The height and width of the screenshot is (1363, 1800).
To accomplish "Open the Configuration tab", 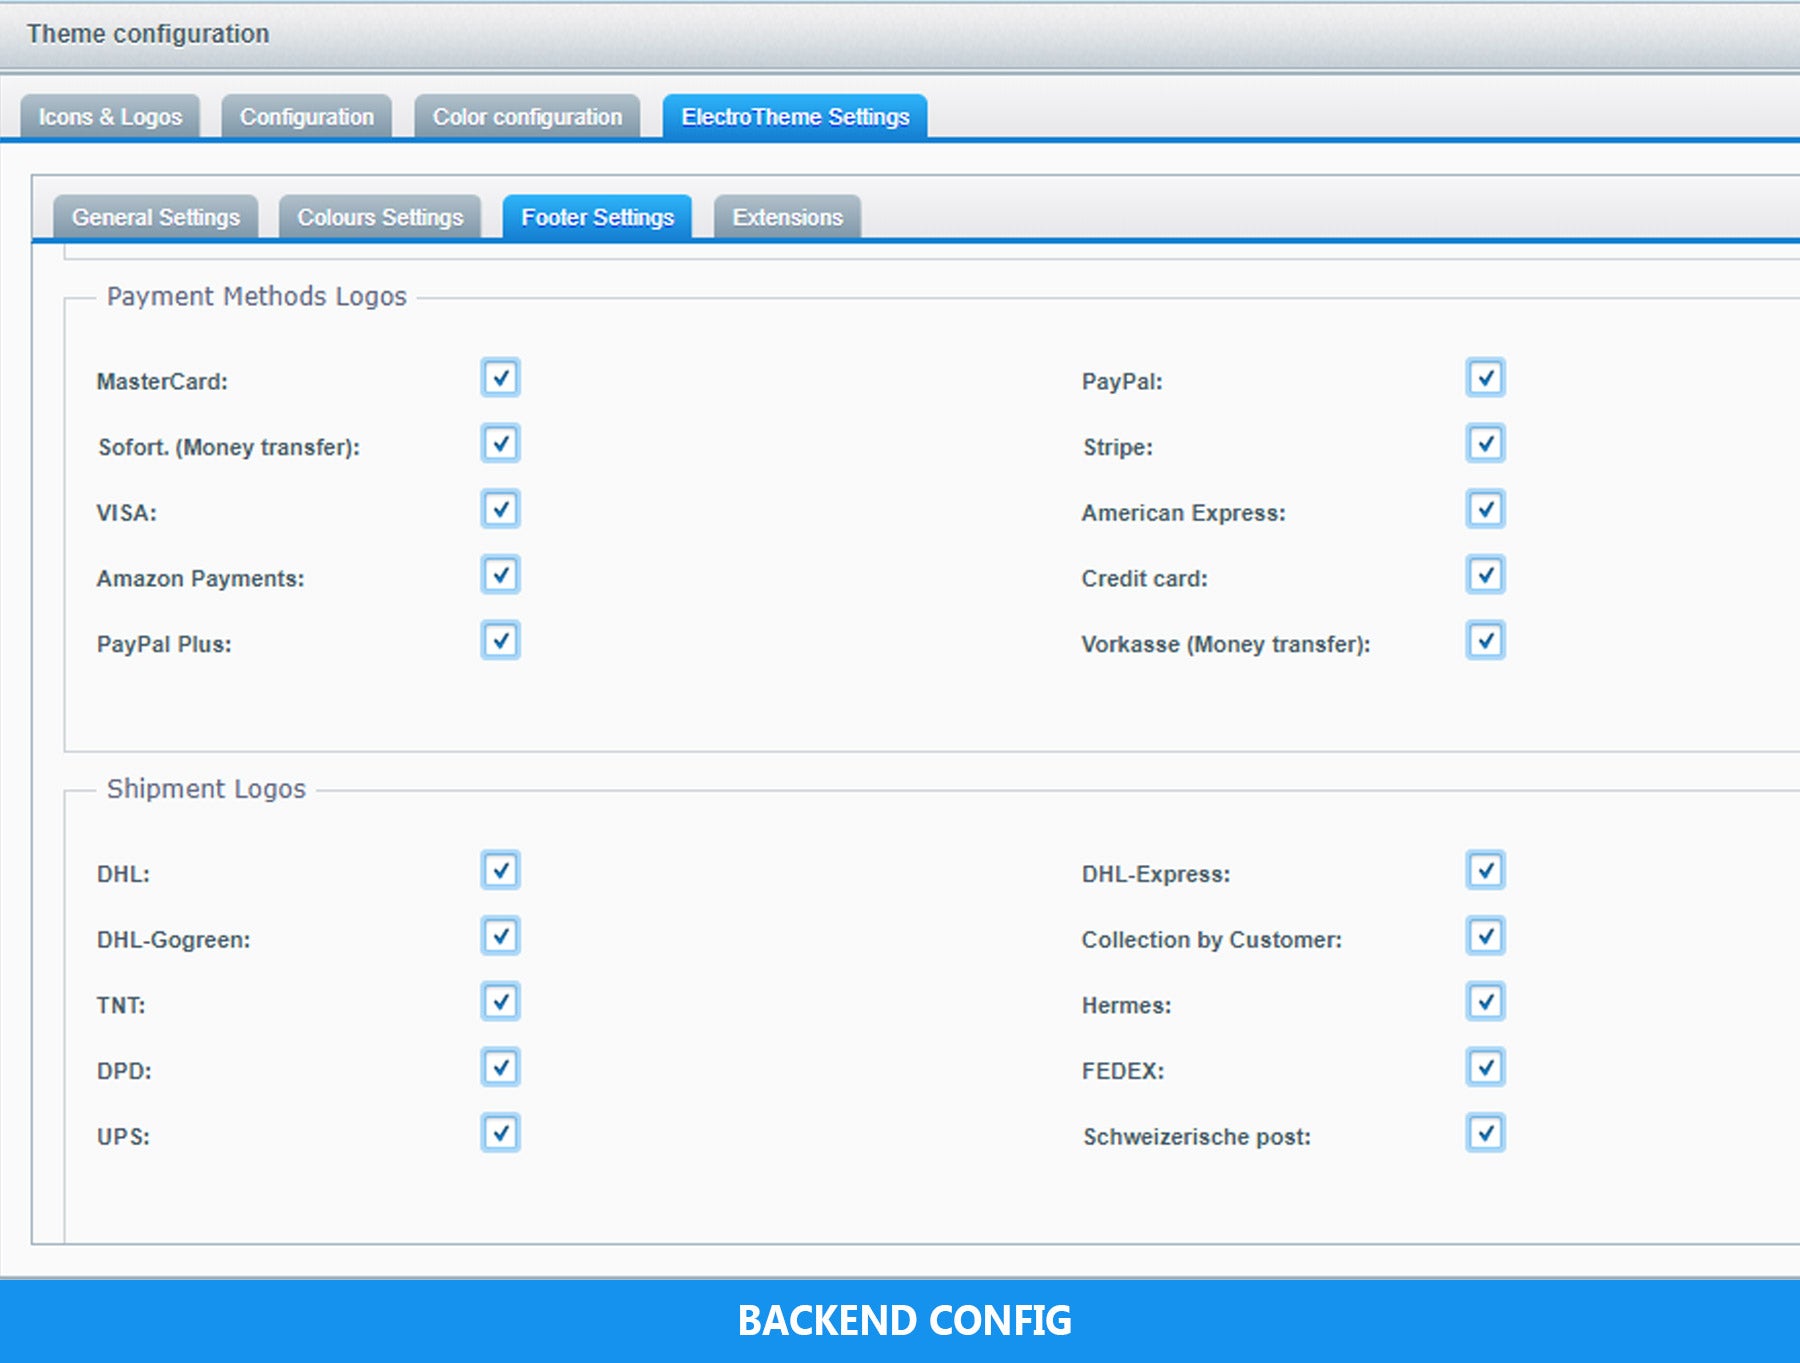I will tap(306, 117).
